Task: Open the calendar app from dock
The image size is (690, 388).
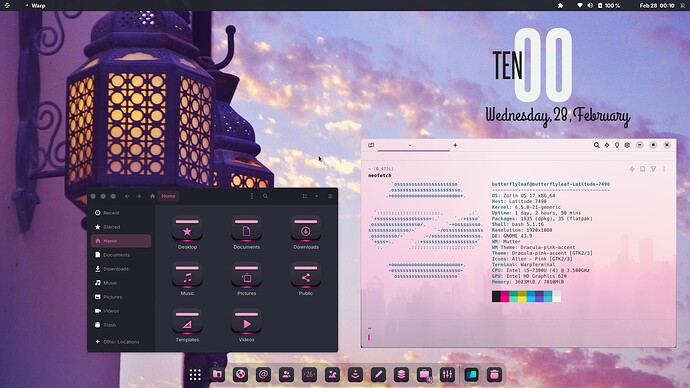Action: [309, 375]
